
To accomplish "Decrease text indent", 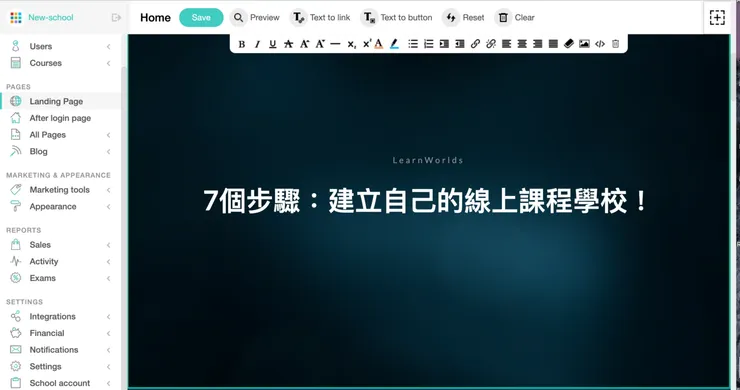I will (x=460, y=44).
